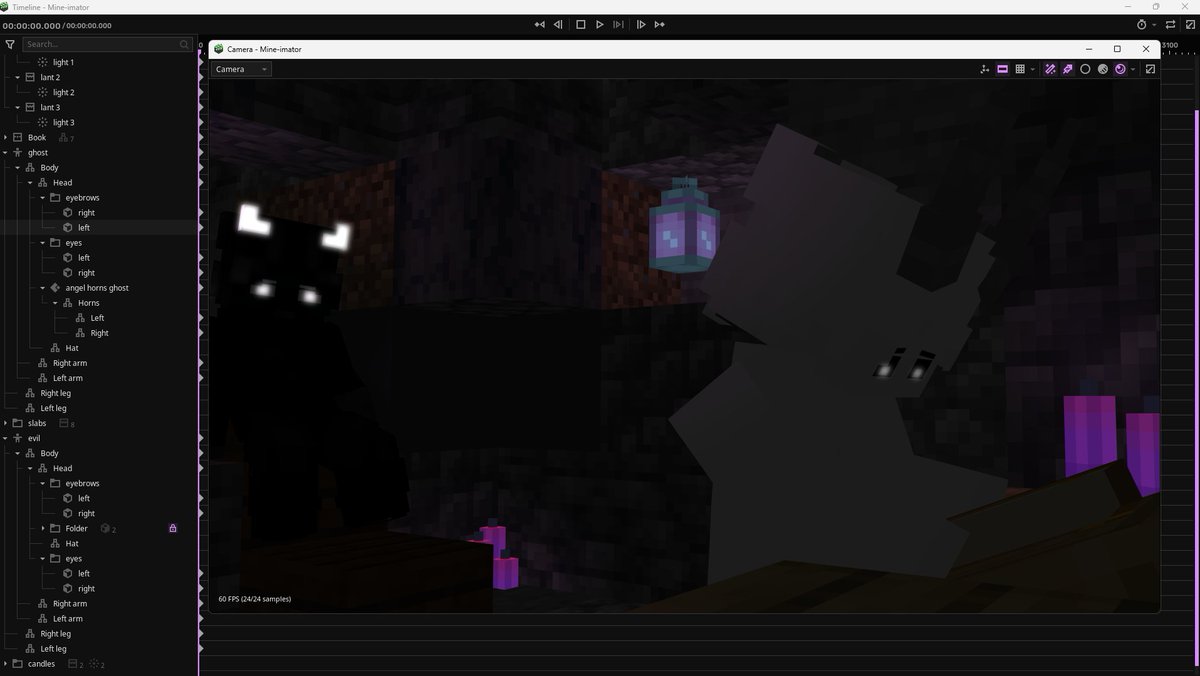This screenshot has width=1200, height=676.
Task: Expand the locked Folder under evil
Action: tap(43, 528)
